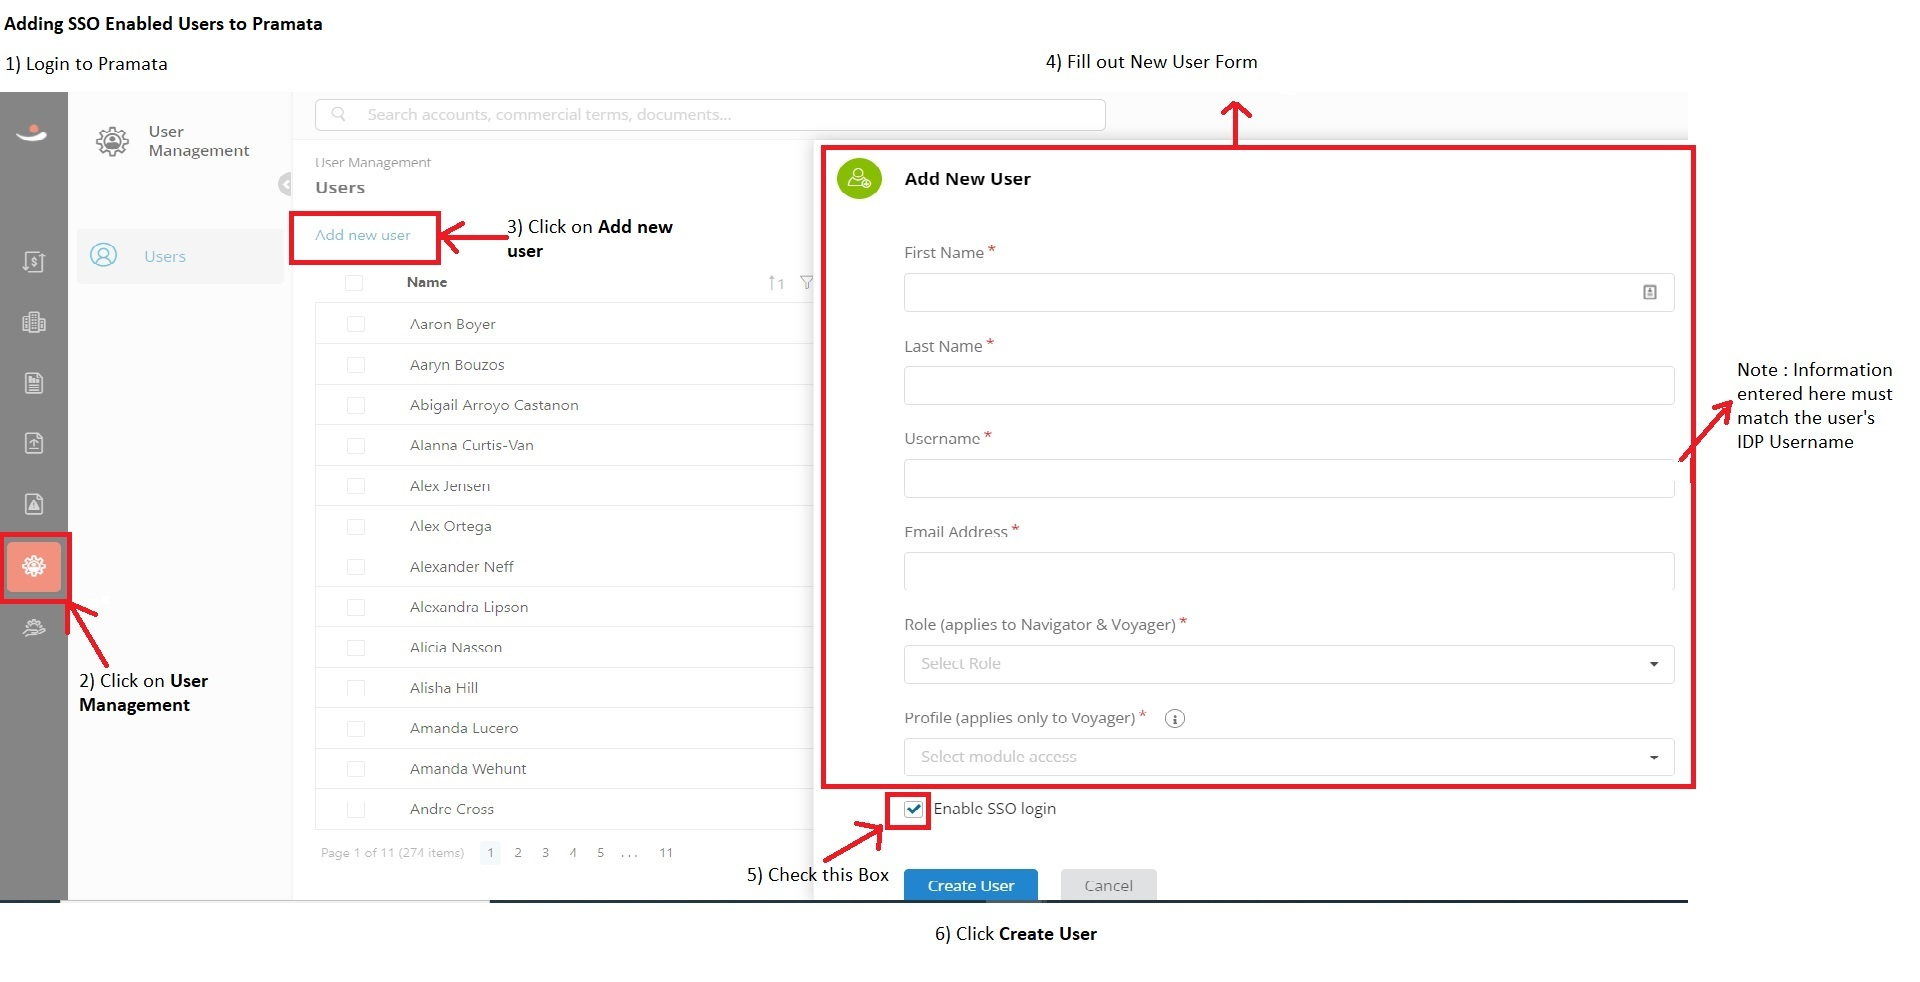Go to page 11 of users
The image size is (1920, 982).
point(666,853)
